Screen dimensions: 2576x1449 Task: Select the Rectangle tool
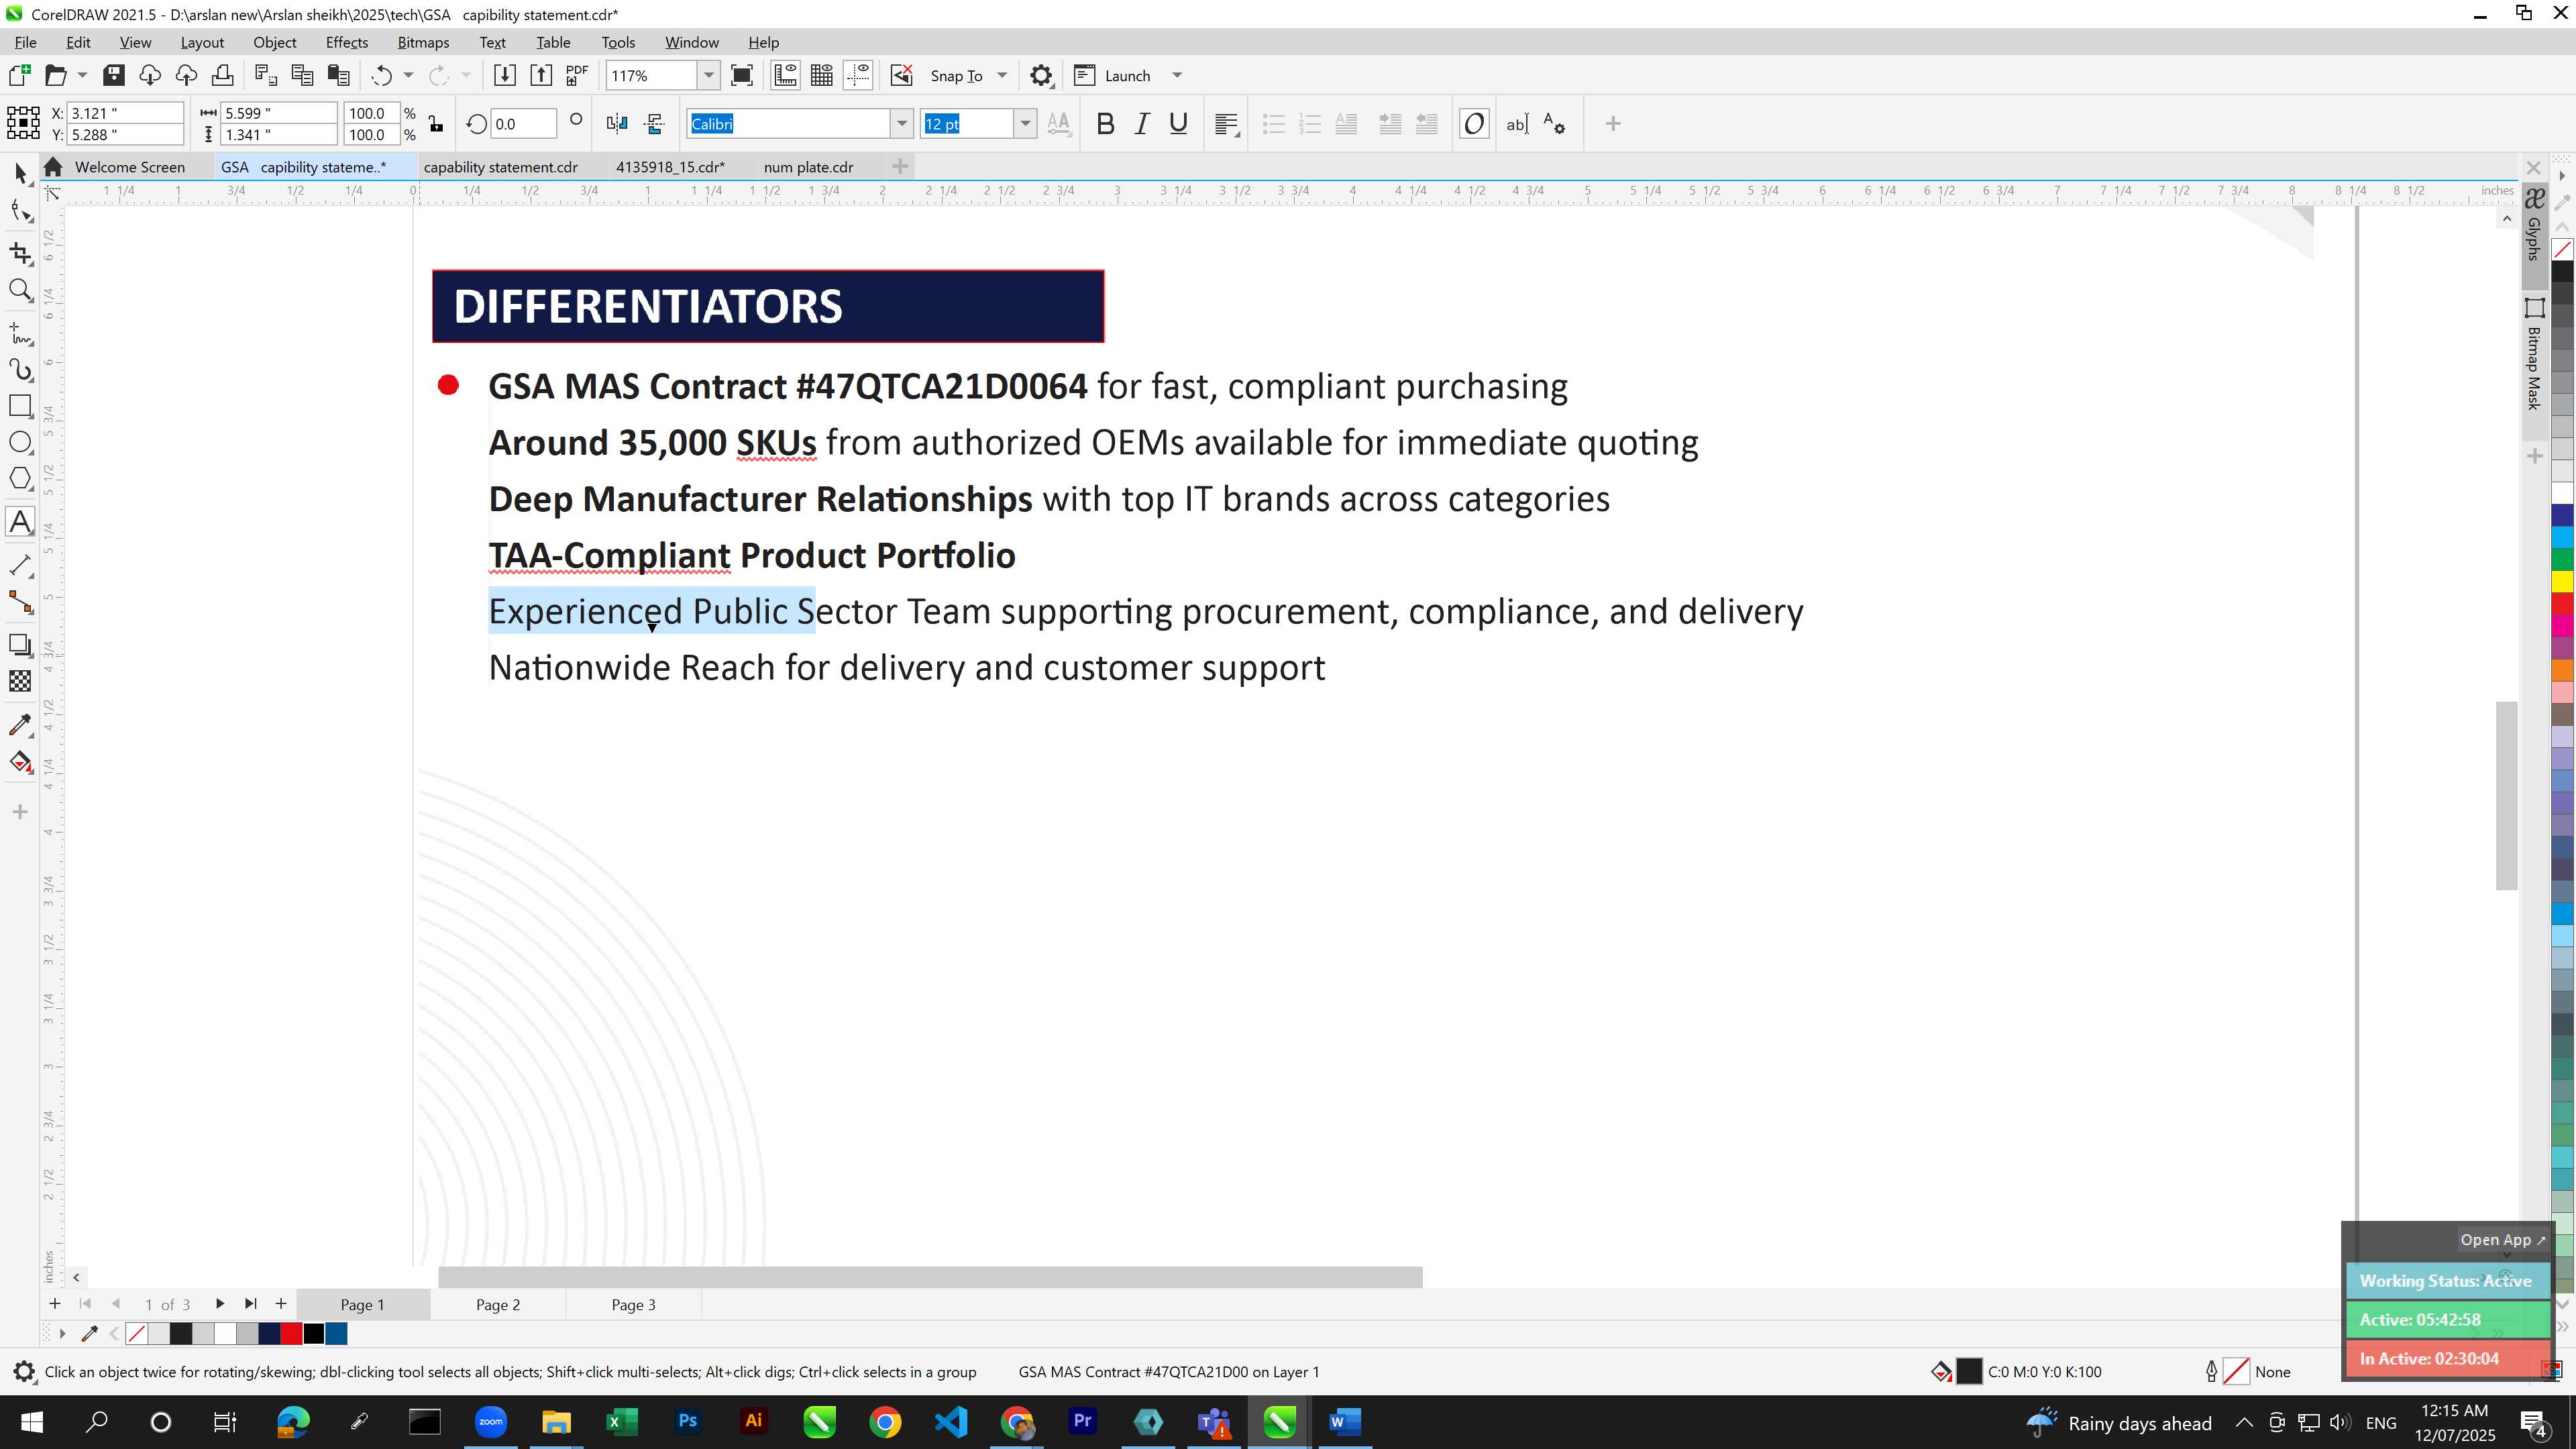(20, 406)
